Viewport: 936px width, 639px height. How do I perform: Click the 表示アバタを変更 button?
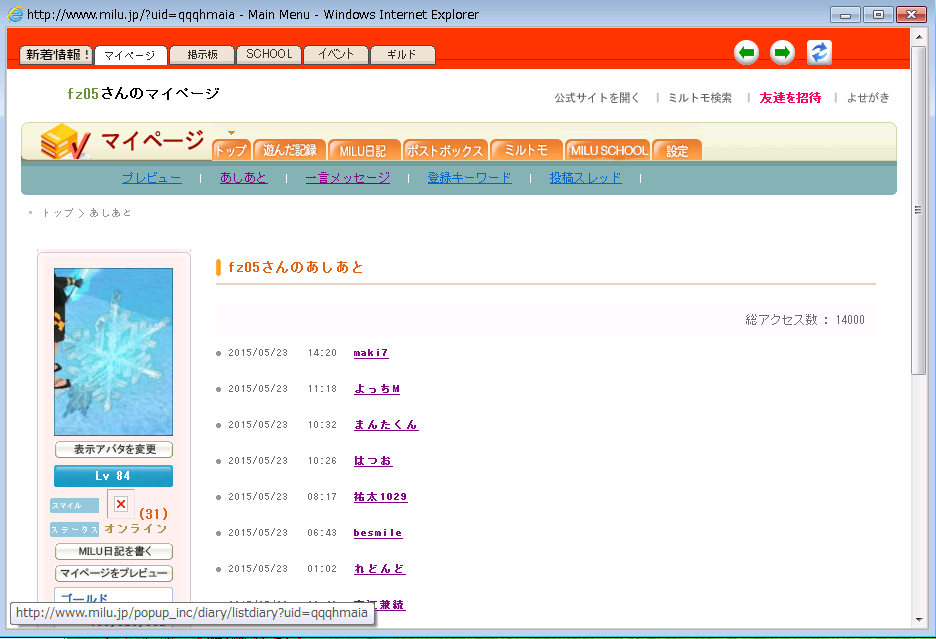113,450
